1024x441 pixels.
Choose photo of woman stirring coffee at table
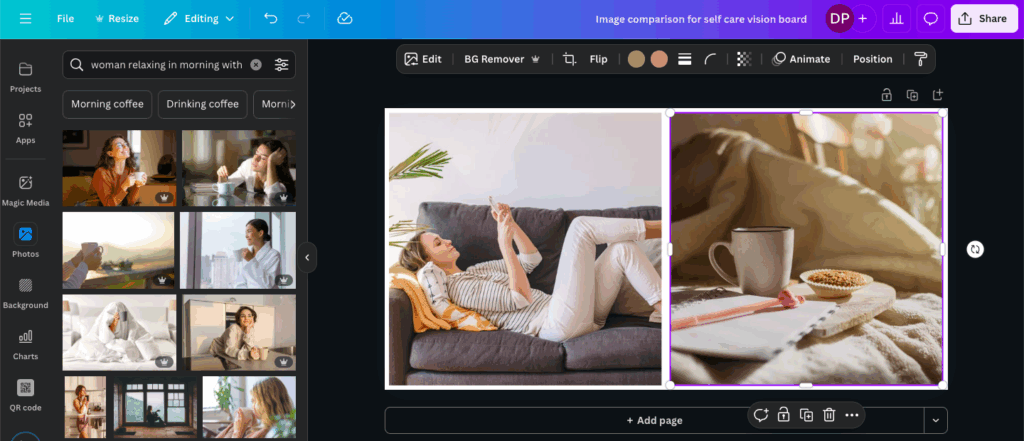tap(238, 168)
